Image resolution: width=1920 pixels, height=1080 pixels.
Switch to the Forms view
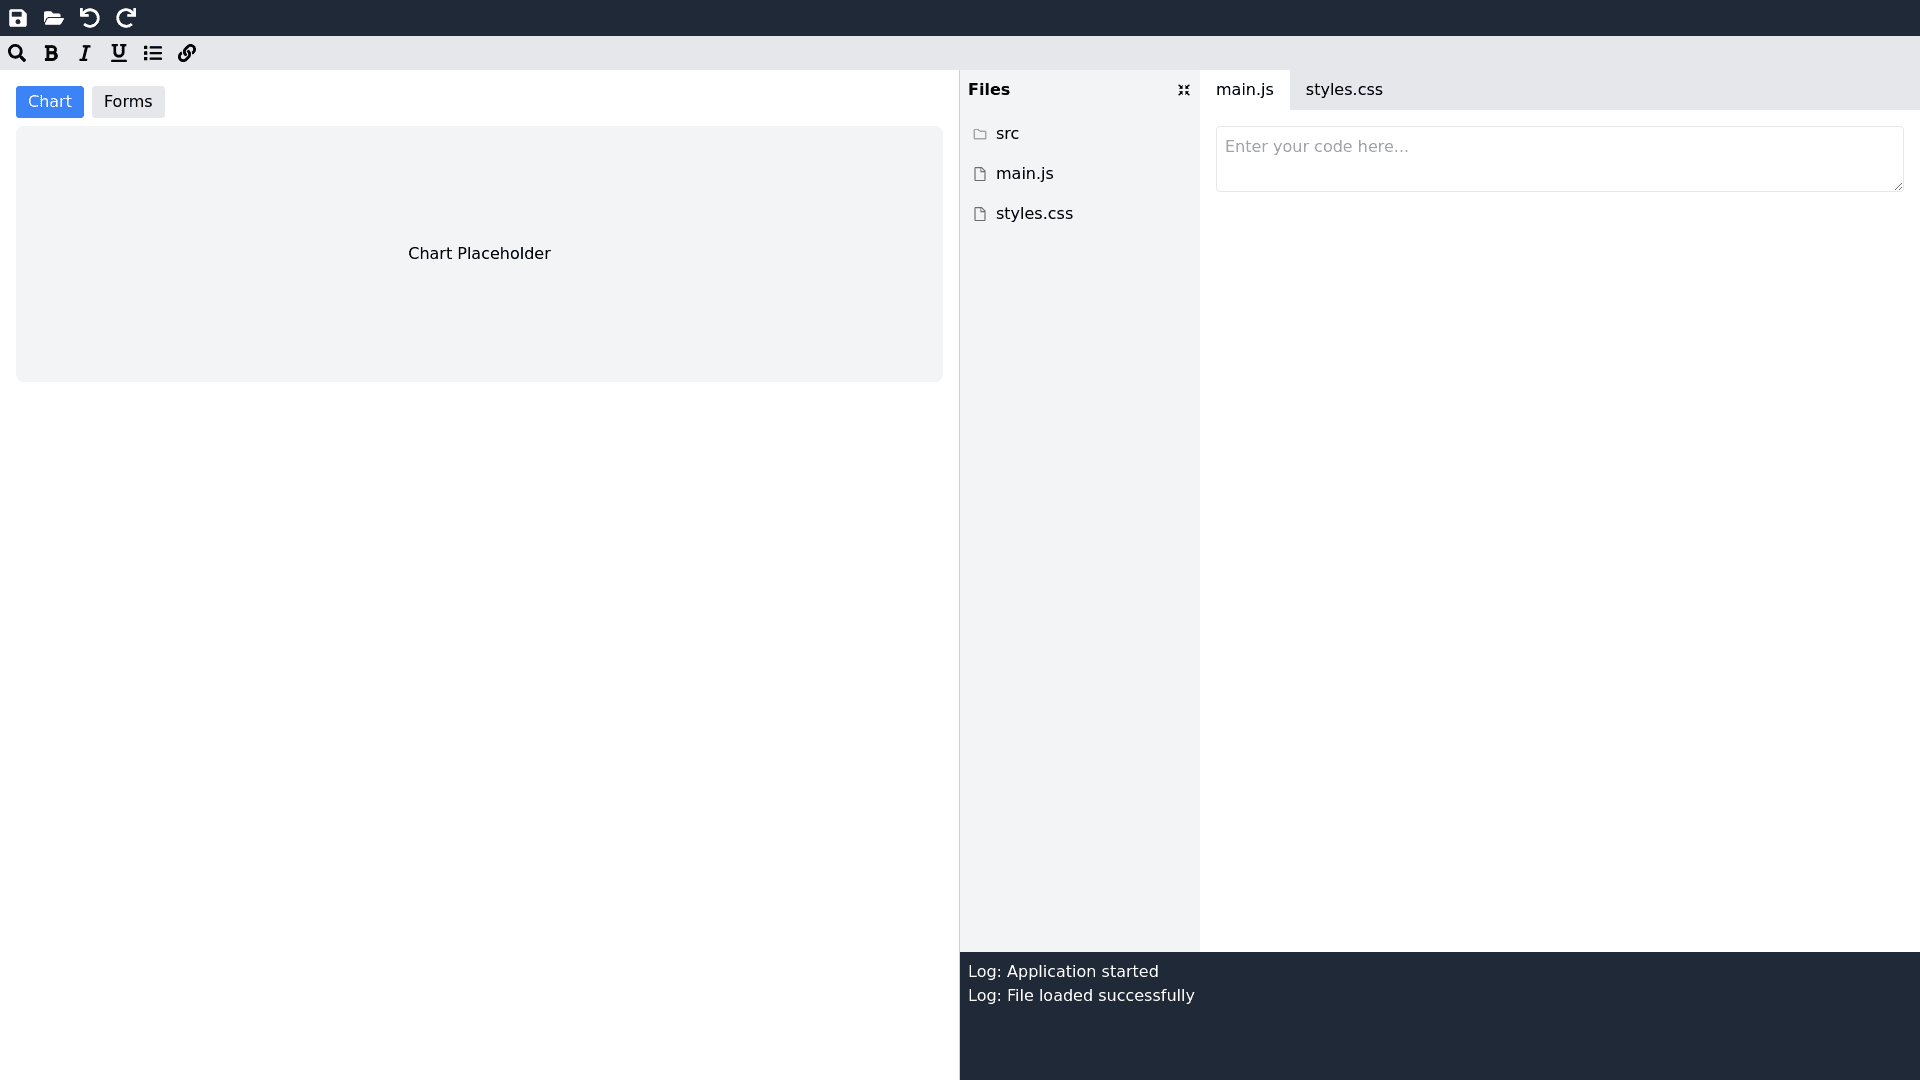(x=128, y=102)
